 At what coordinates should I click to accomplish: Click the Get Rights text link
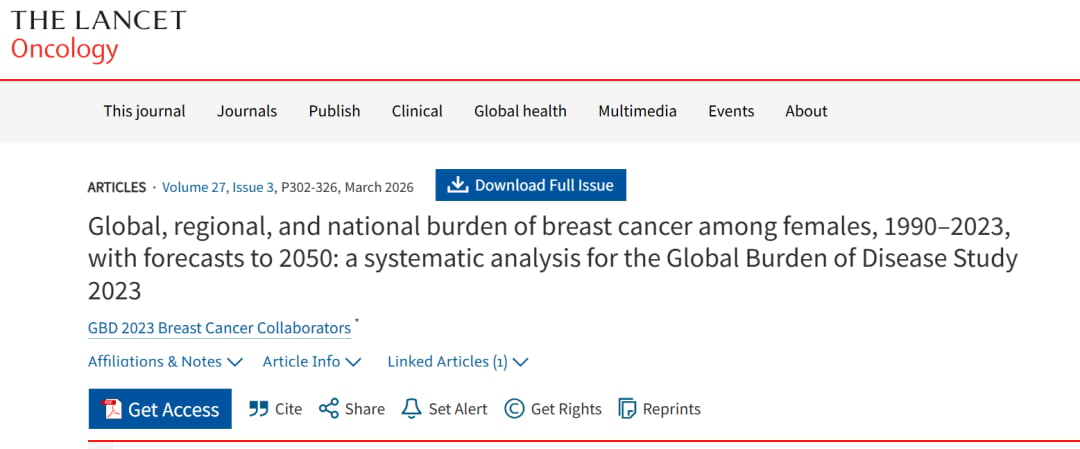tap(566, 409)
